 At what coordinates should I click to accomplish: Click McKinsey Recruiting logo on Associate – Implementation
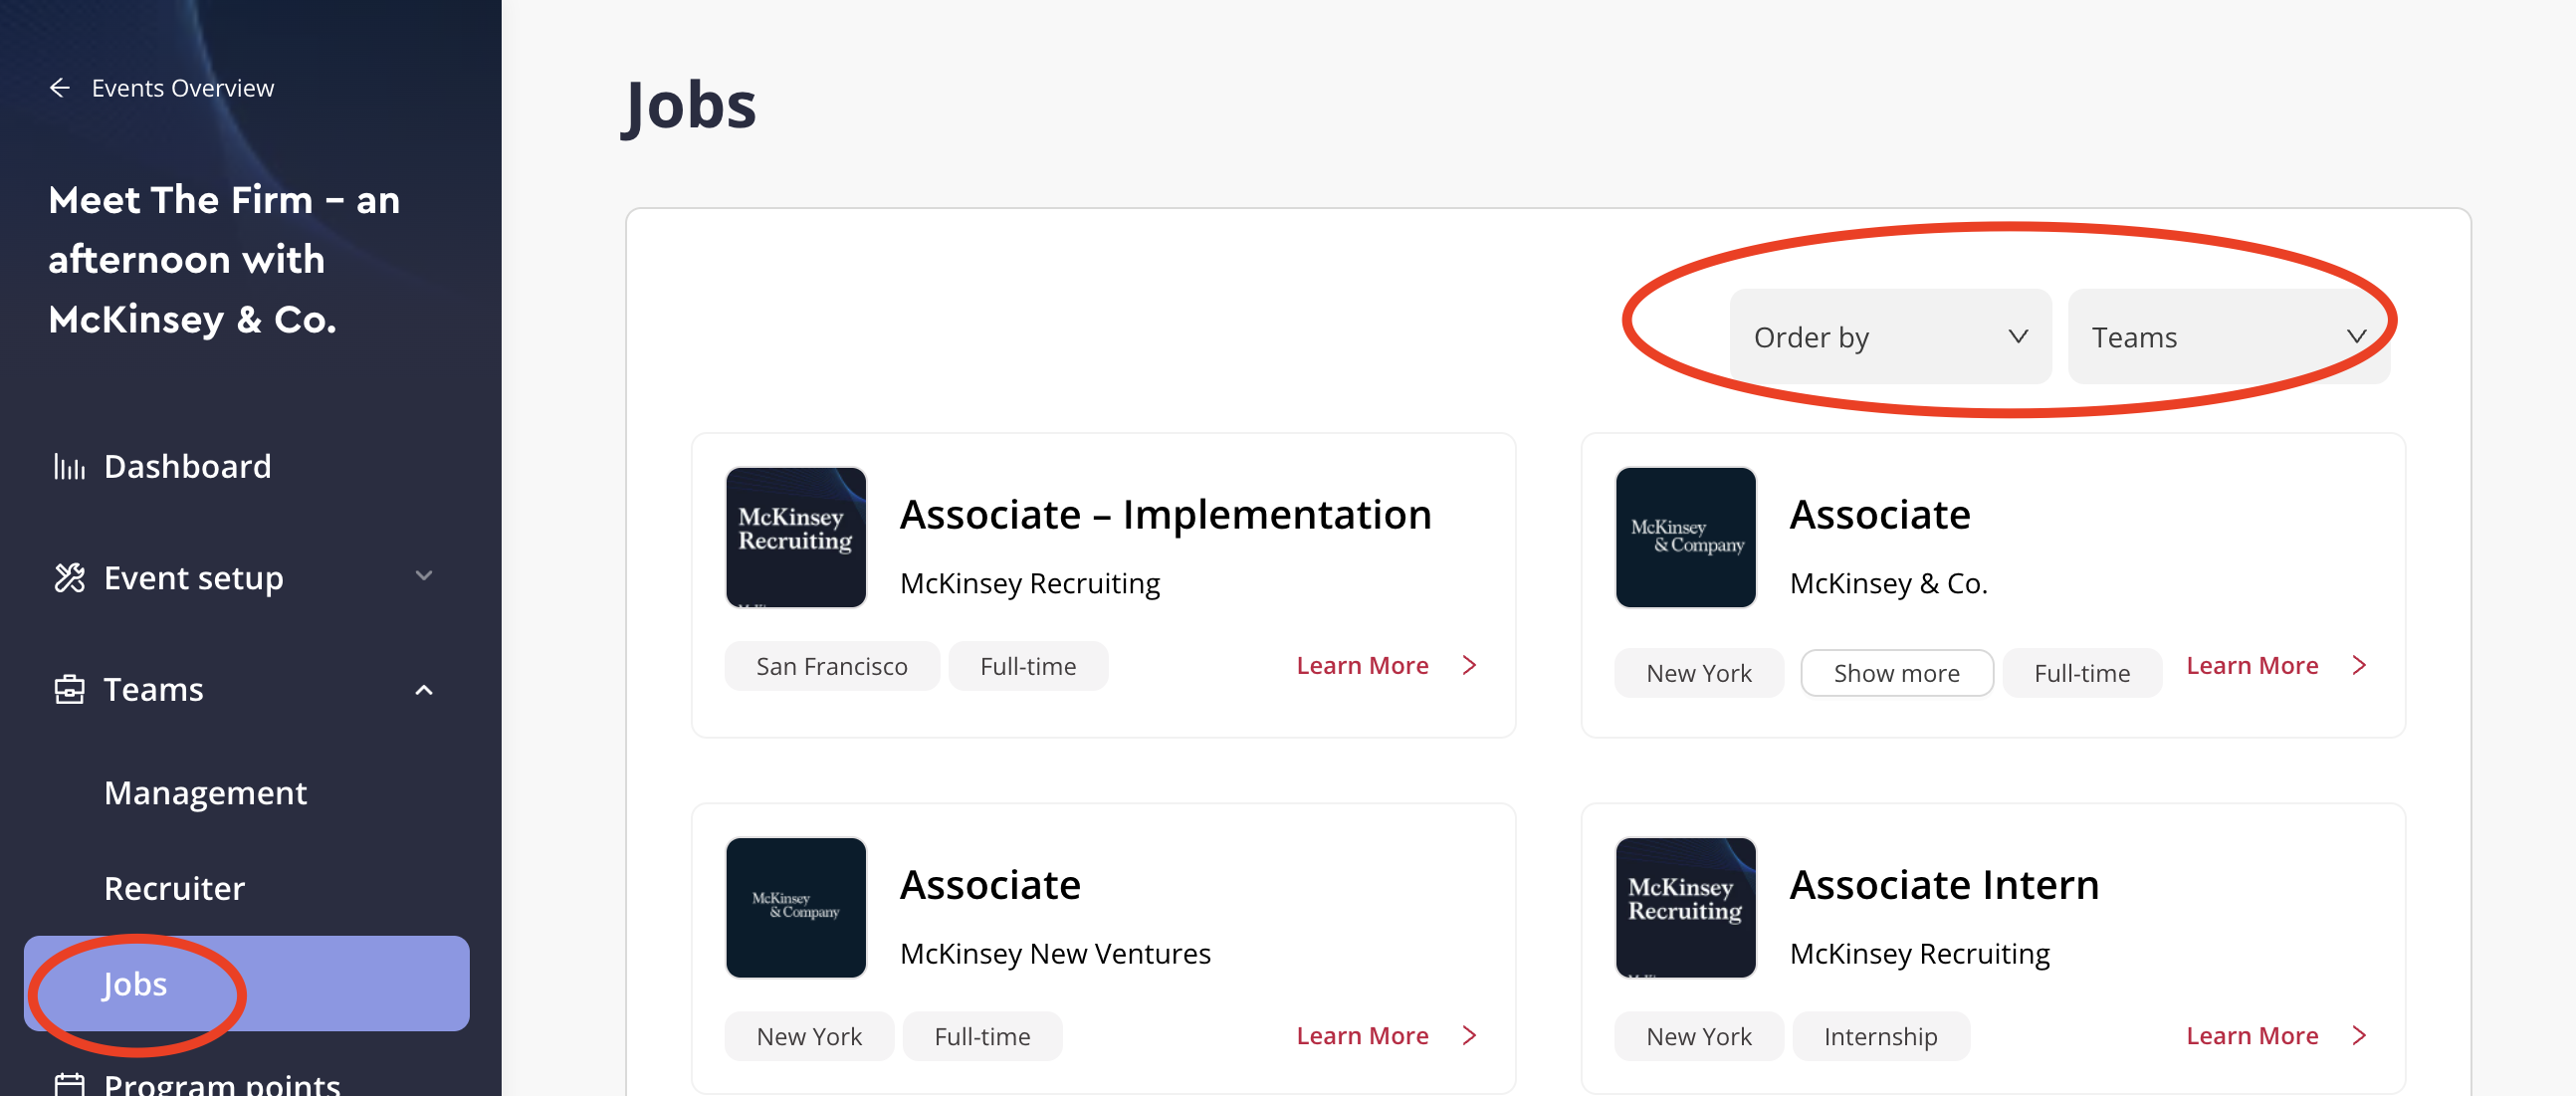pos(796,538)
